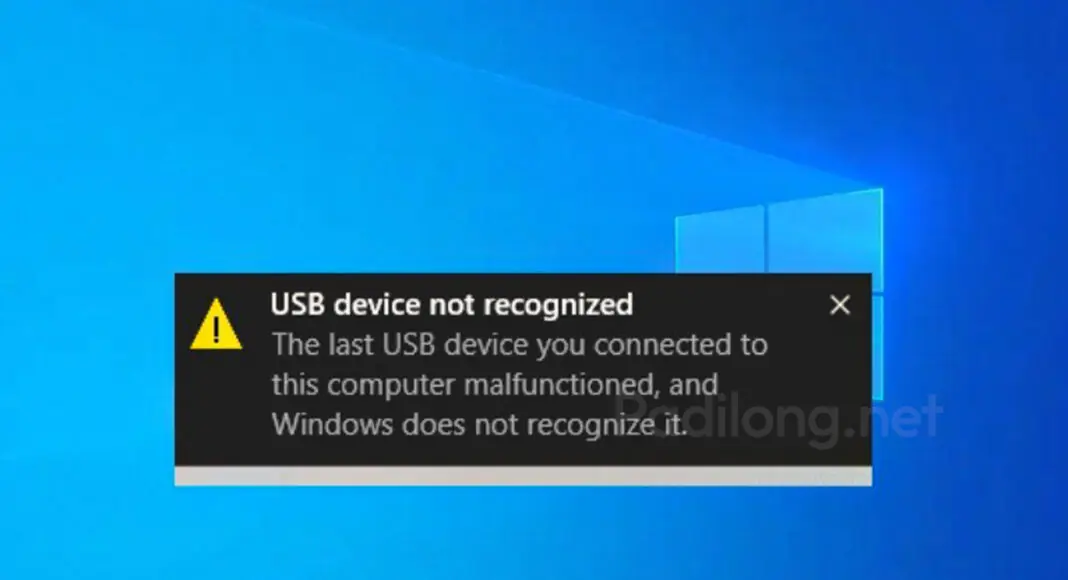The width and height of the screenshot is (1068, 580).
Task: Click the line "The last USB device you connected to"
Action: pyautogui.click(x=520, y=344)
